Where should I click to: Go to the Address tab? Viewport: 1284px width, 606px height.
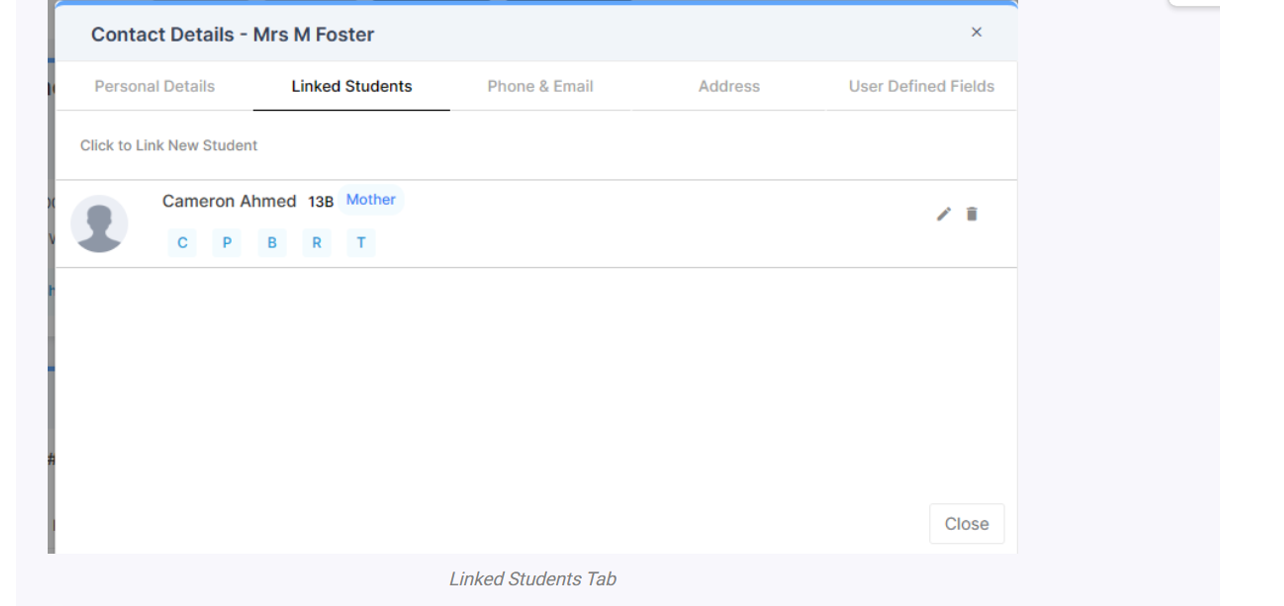click(729, 86)
